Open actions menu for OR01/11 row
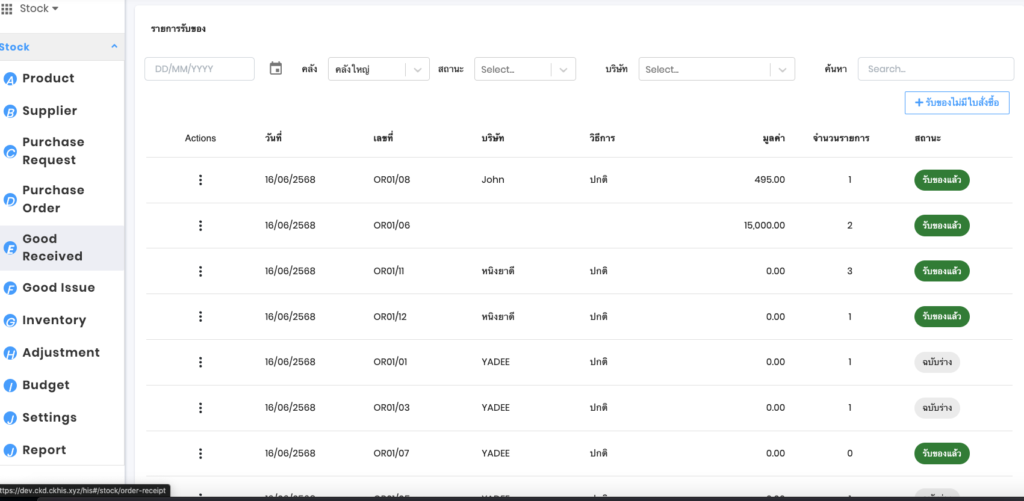The width and height of the screenshot is (1024, 501). 200,271
